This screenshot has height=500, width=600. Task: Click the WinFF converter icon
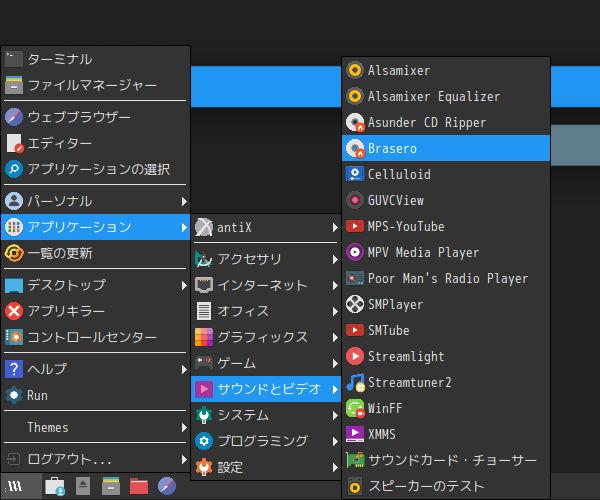click(x=355, y=409)
